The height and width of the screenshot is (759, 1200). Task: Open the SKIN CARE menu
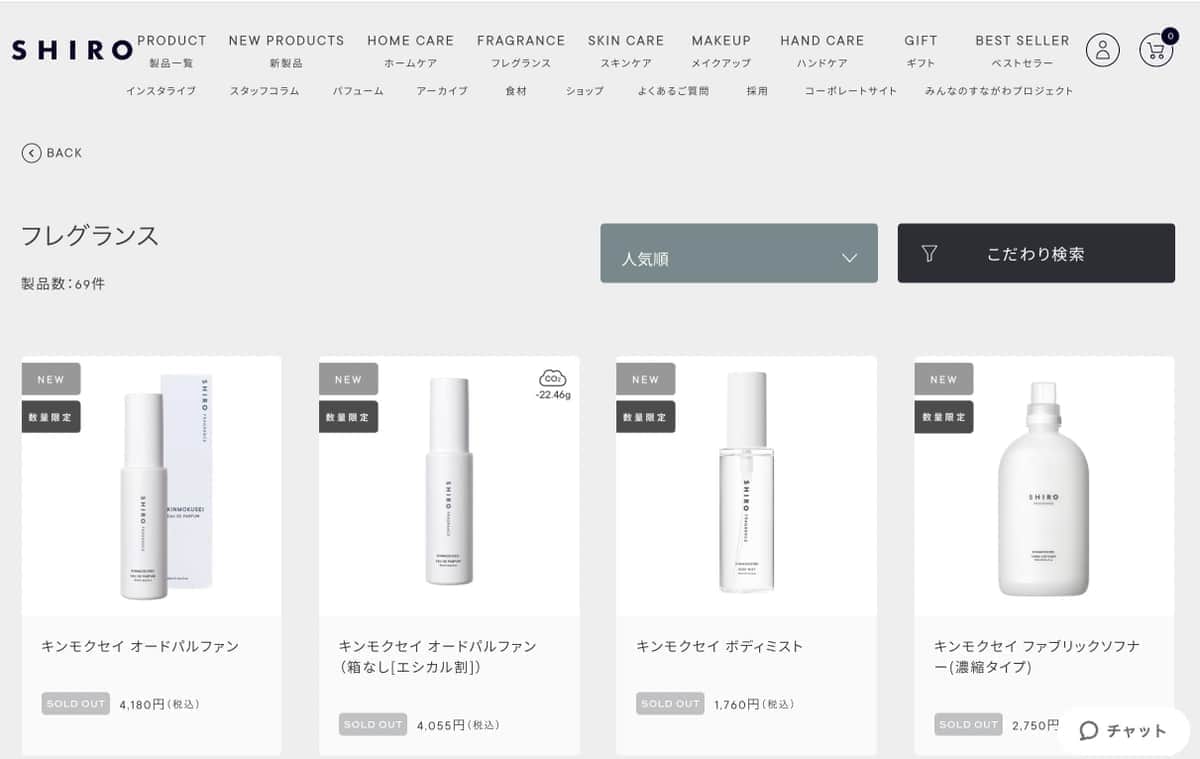(x=625, y=41)
